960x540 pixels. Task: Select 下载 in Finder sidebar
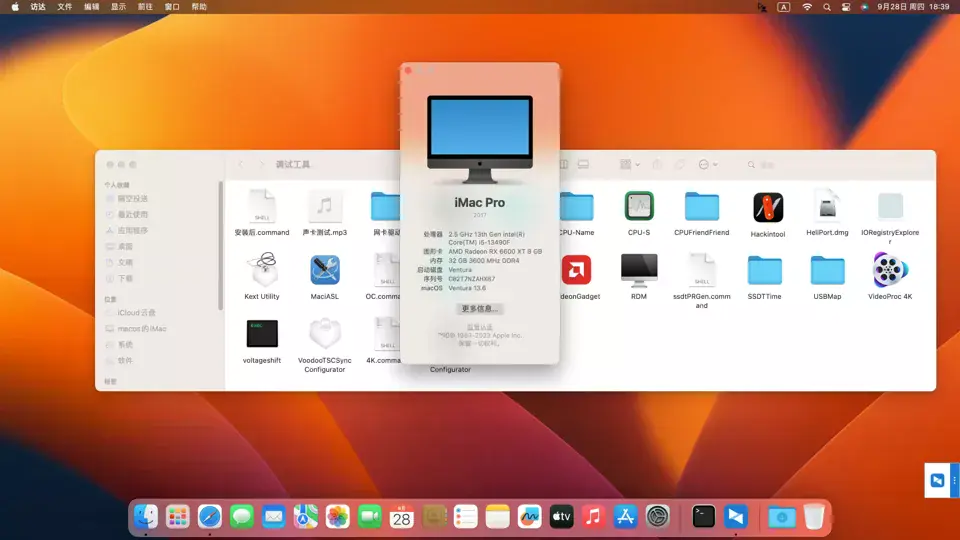tap(125, 278)
